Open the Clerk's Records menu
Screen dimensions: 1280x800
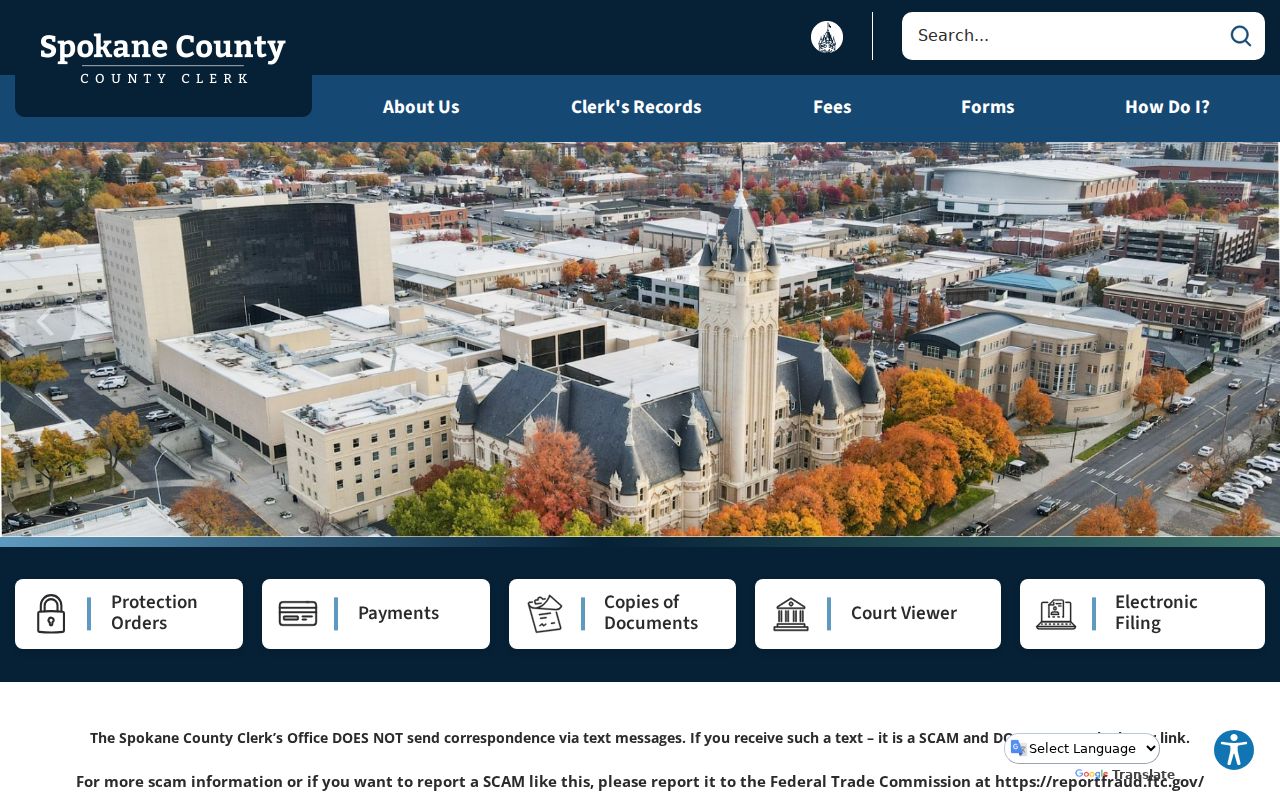click(636, 107)
